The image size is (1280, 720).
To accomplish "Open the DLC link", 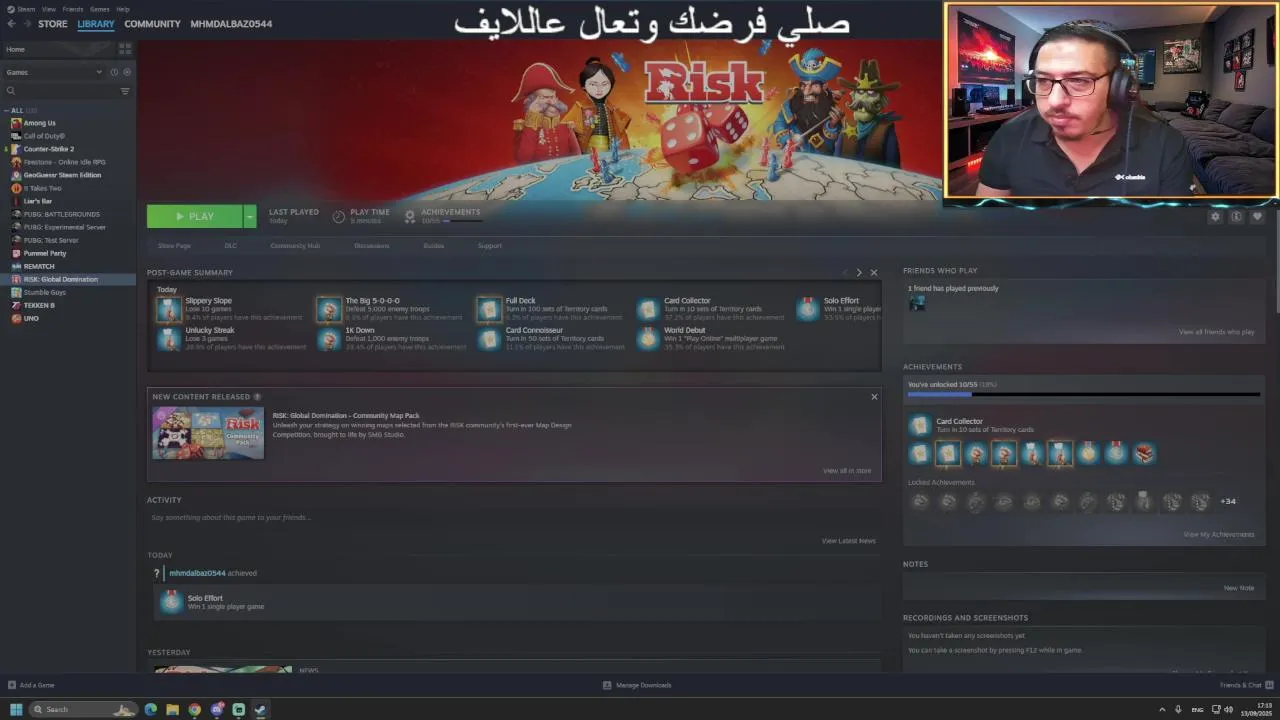I will (231, 246).
